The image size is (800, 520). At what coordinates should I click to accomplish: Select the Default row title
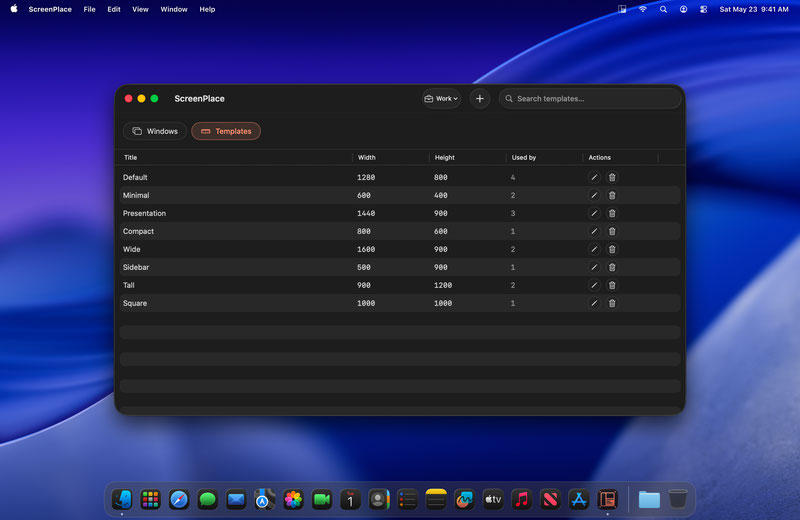pos(135,177)
